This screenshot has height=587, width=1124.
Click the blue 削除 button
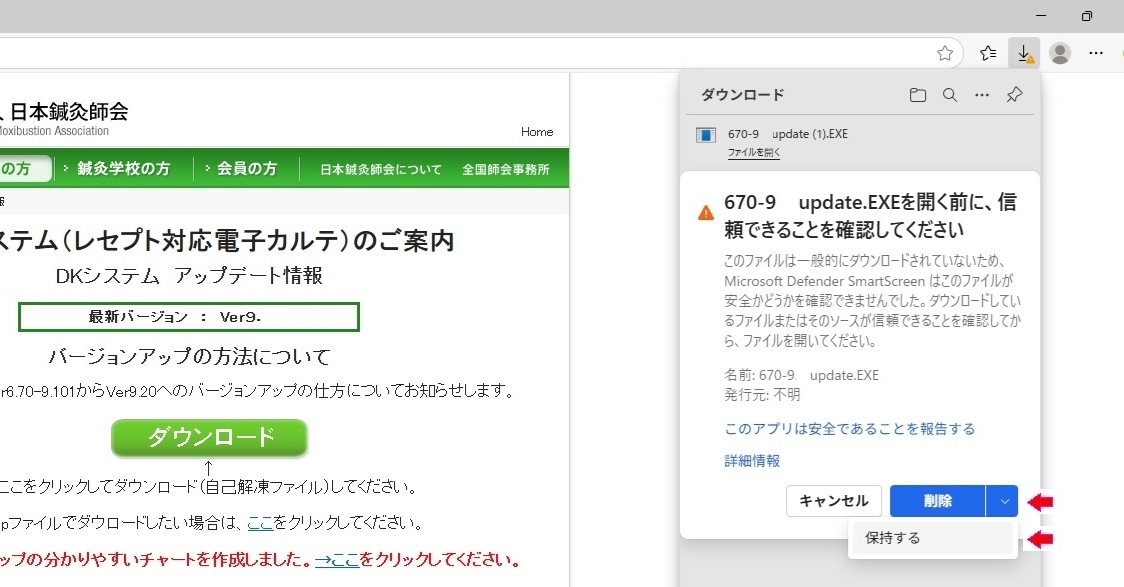point(937,501)
